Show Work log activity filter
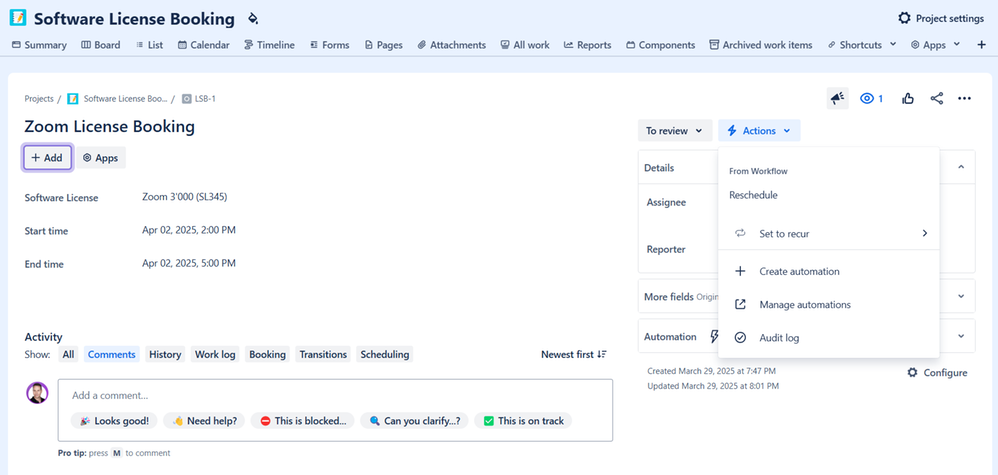This screenshot has height=475, width=998. [215, 354]
